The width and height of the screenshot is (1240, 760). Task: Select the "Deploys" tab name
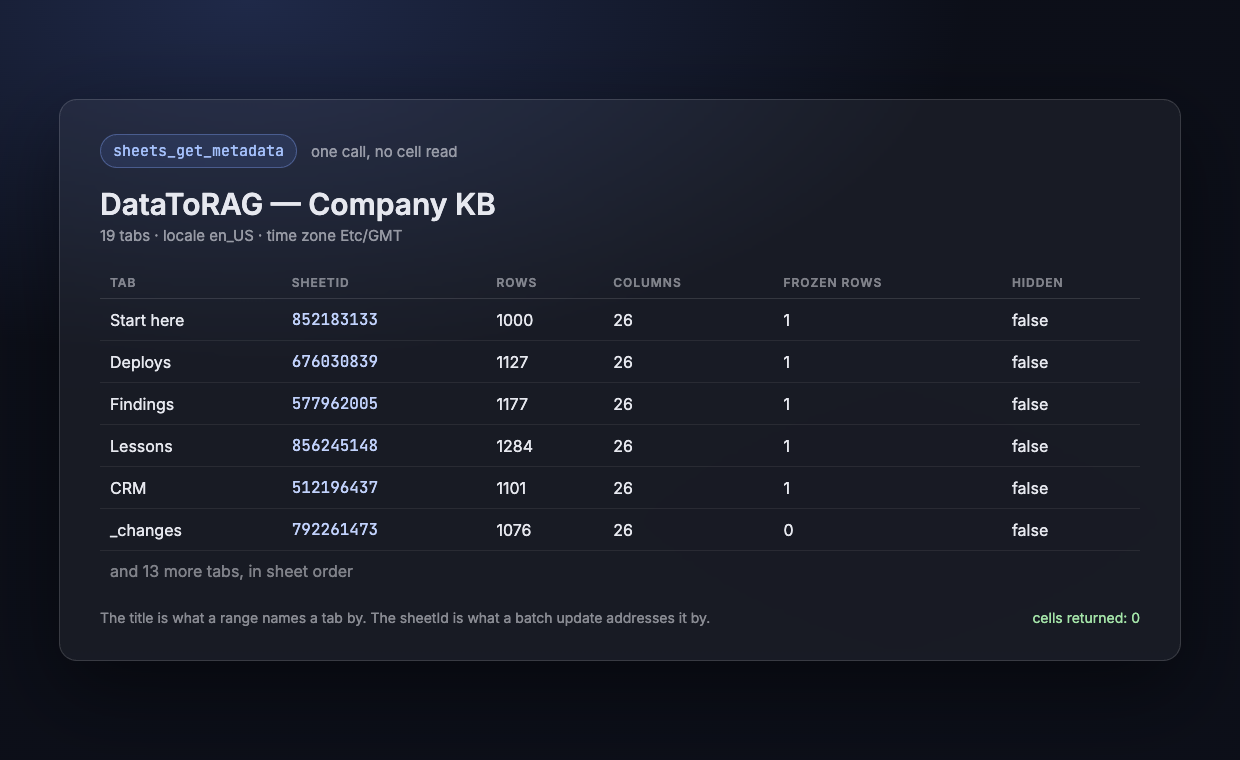click(x=140, y=362)
